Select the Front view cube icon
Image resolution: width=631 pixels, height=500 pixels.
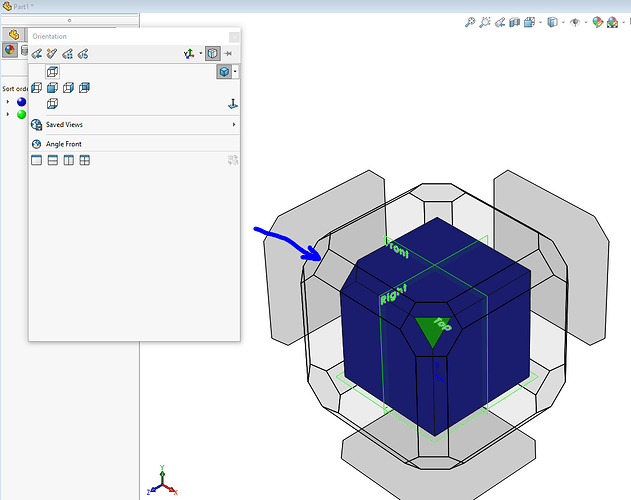tap(37, 88)
